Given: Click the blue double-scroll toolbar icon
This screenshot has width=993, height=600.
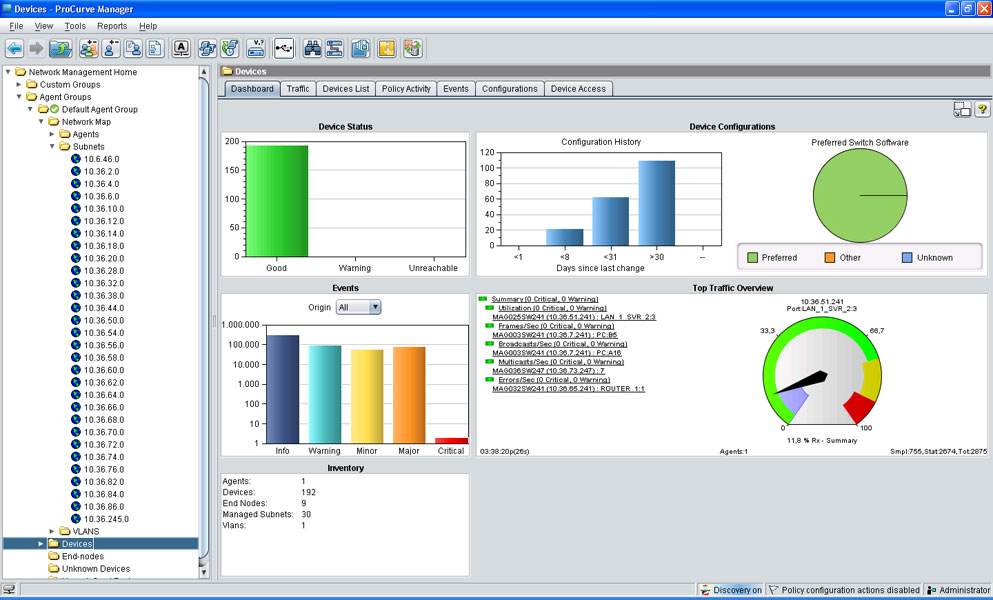Looking at the screenshot, I should click(x=207, y=48).
